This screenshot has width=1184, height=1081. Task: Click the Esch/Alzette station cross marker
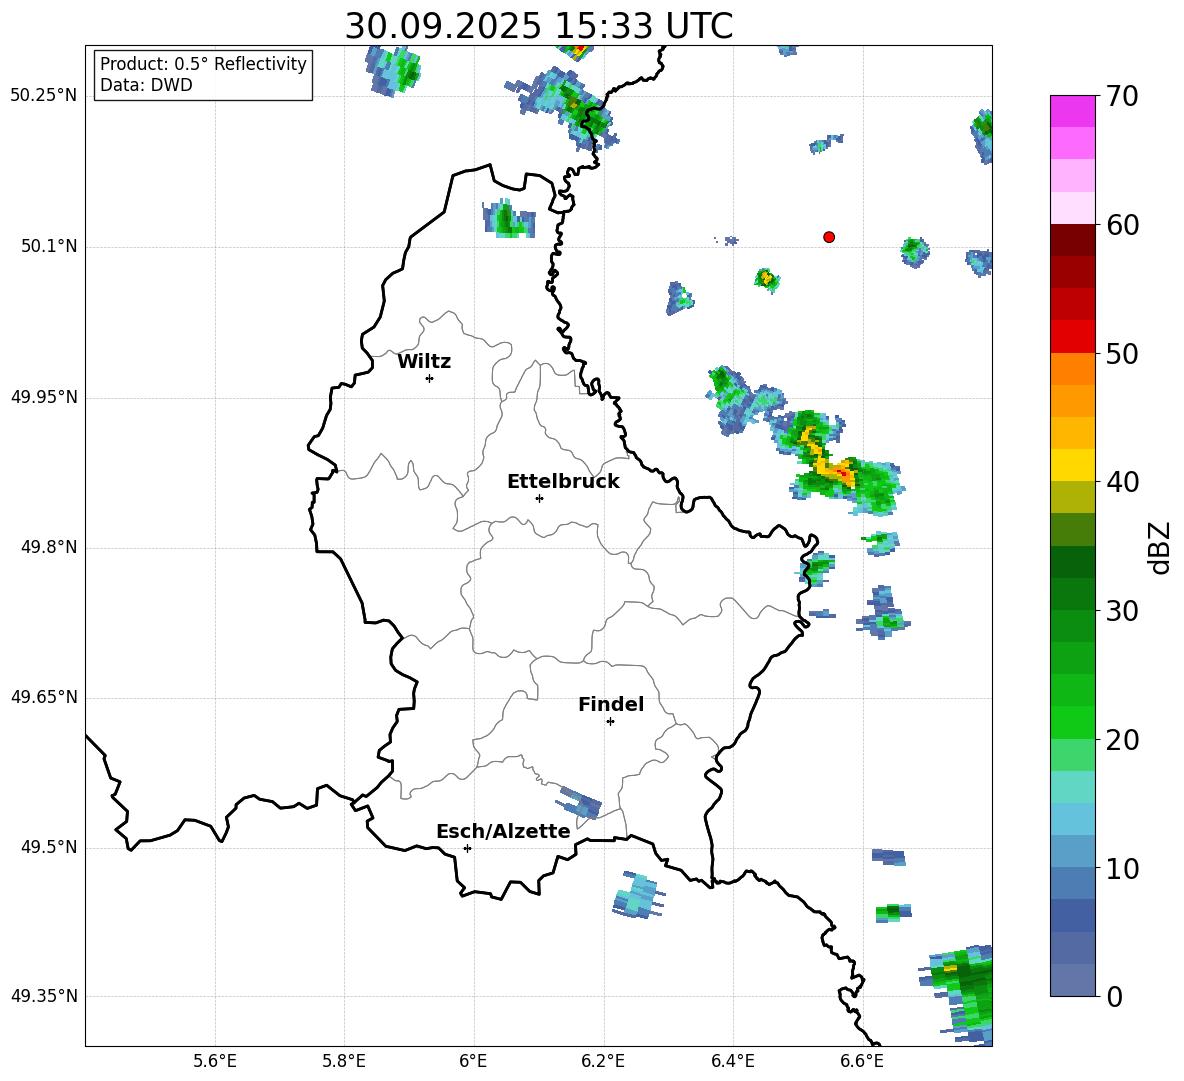tap(467, 848)
